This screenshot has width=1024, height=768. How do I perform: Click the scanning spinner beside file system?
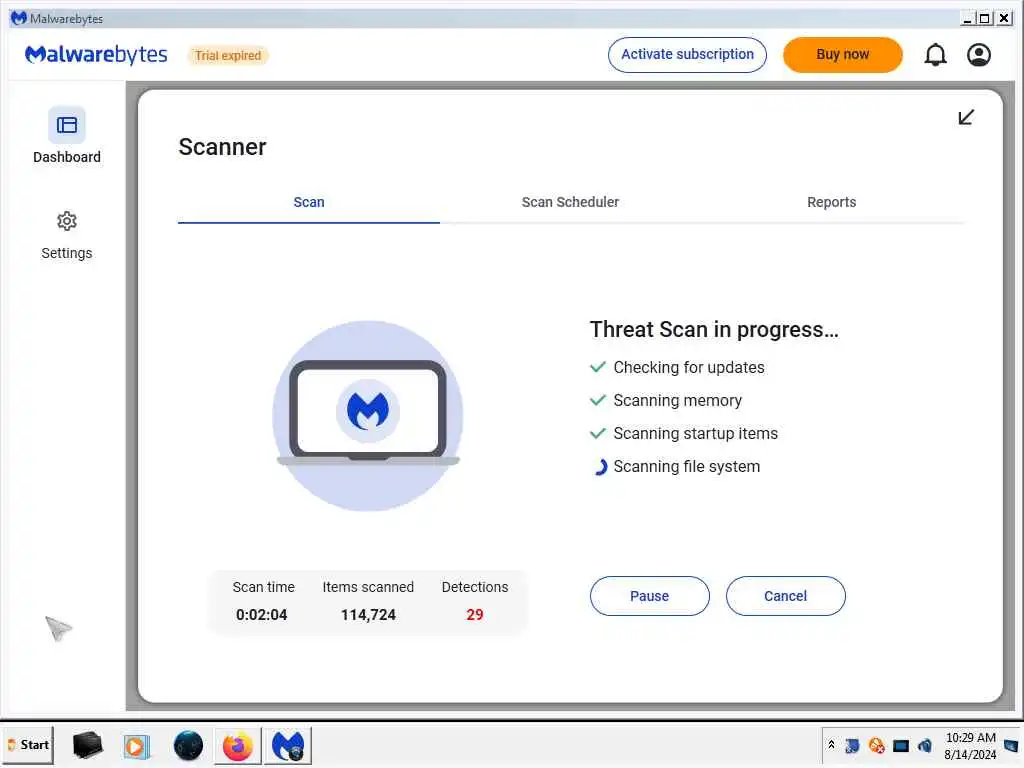[600, 467]
